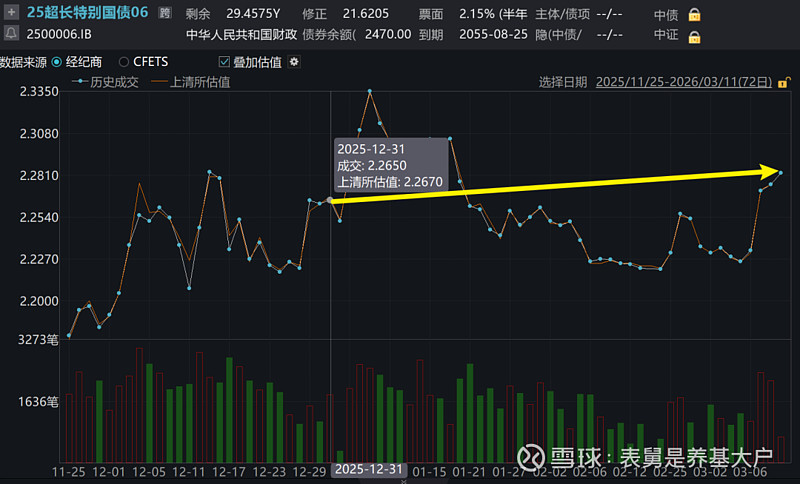This screenshot has height=484, width=800.
Task: Click the 主体/债项 rating label
Action: point(563,14)
